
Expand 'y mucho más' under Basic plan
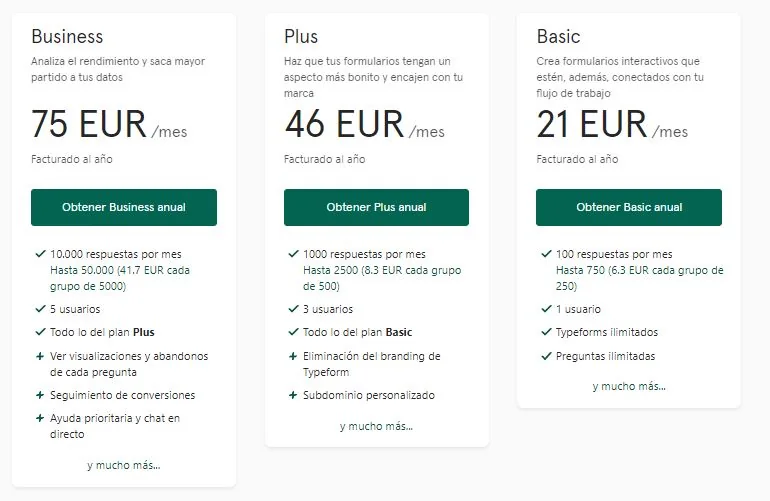[629, 386]
